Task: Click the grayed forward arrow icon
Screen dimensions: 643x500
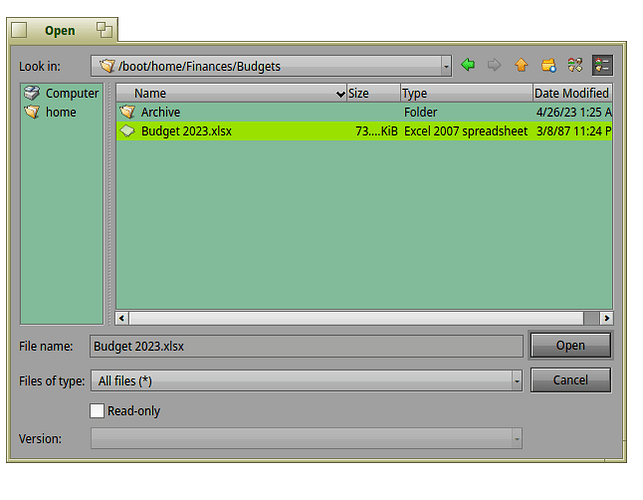Action: [494, 65]
